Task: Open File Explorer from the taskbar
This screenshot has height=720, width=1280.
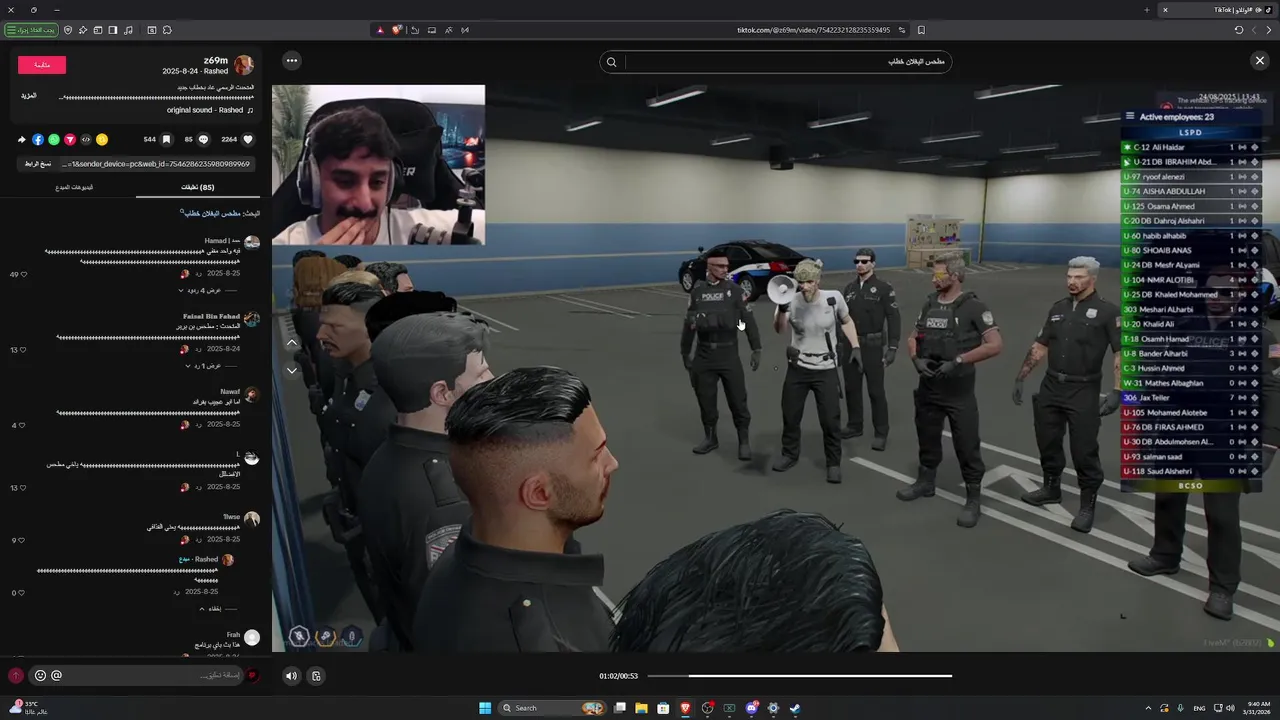Action: point(641,708)
